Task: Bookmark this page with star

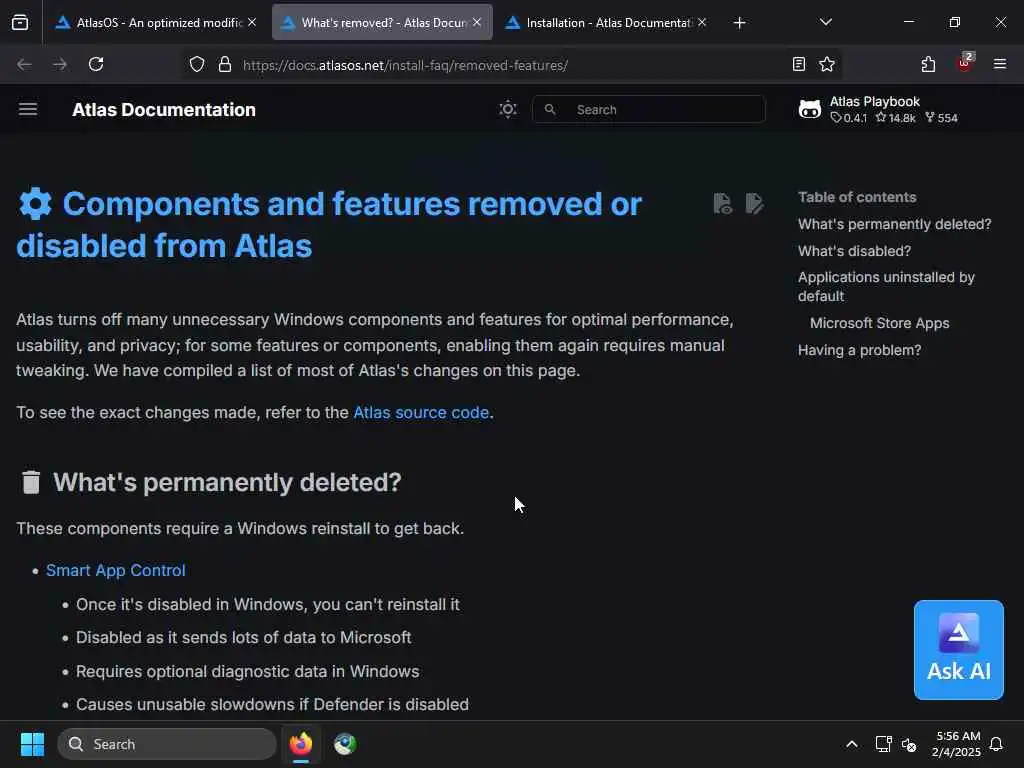Action: (827, 64)
